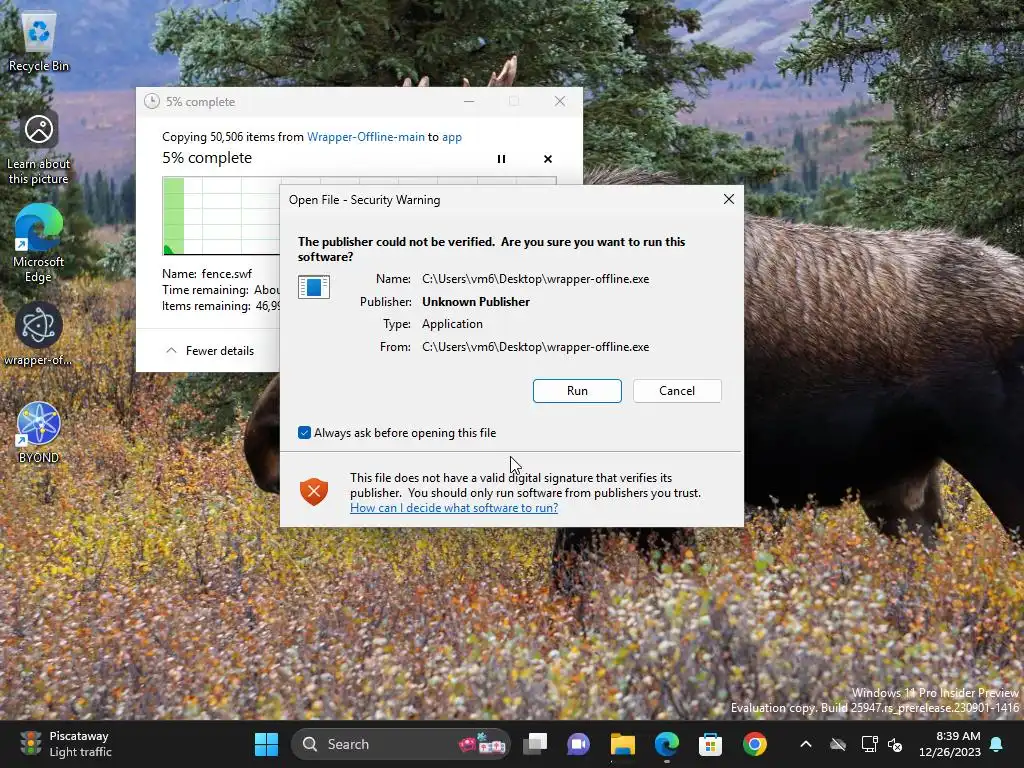Viewport: 1024px width, 768px height.
Task: Click the clock icon in copy window title
Action: pos(152,101)
